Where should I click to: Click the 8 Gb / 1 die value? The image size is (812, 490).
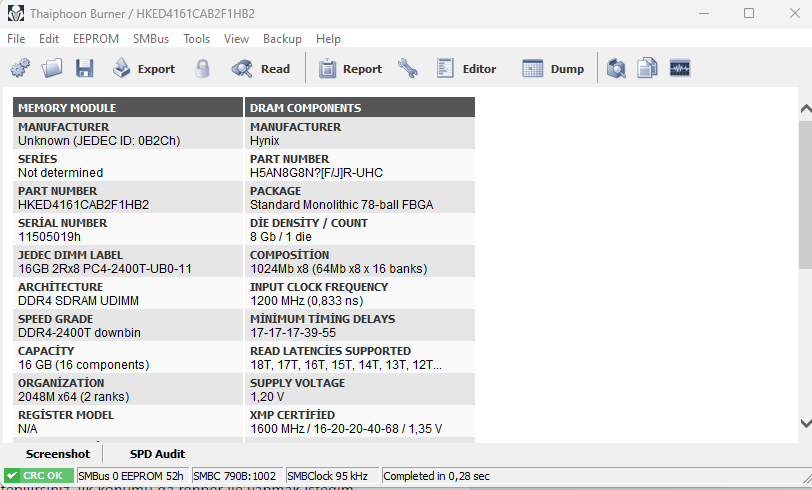tap(281, 237)
